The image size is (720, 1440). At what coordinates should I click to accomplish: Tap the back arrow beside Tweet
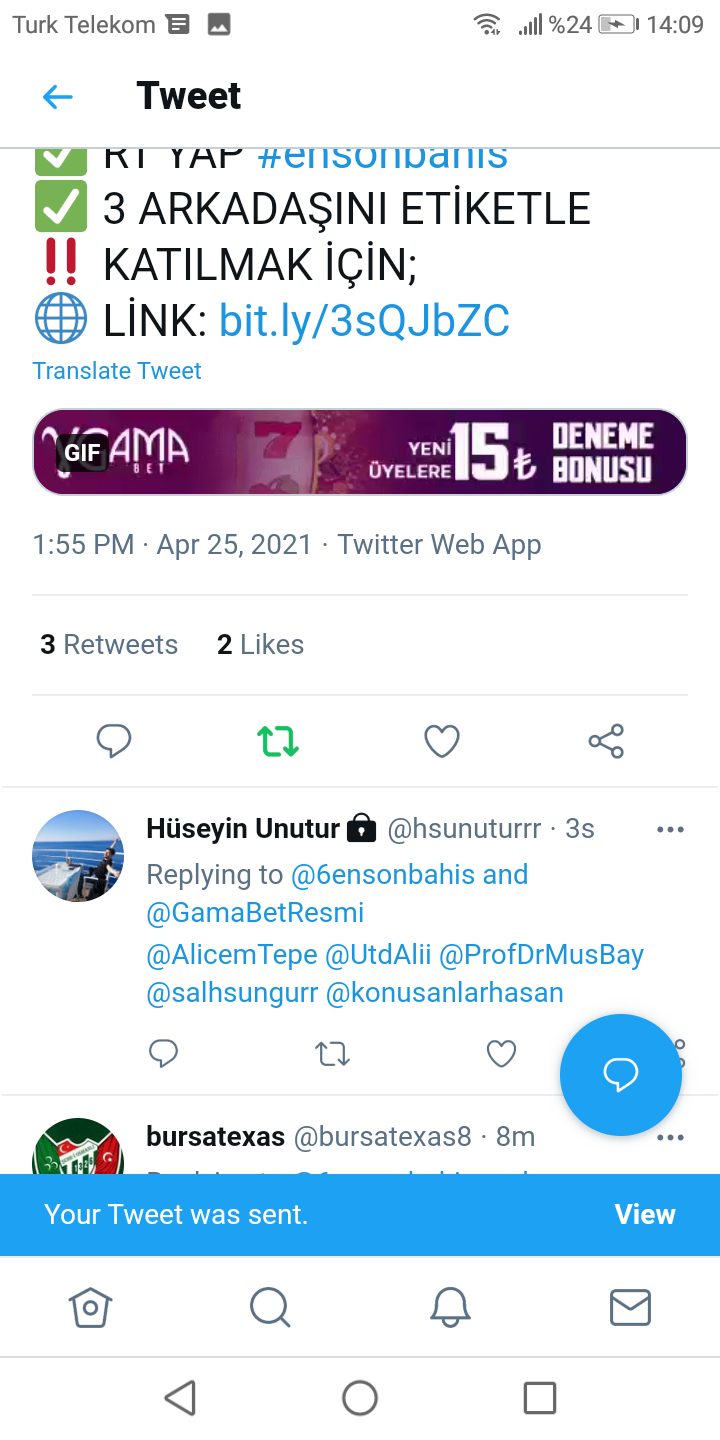point(58,97)
